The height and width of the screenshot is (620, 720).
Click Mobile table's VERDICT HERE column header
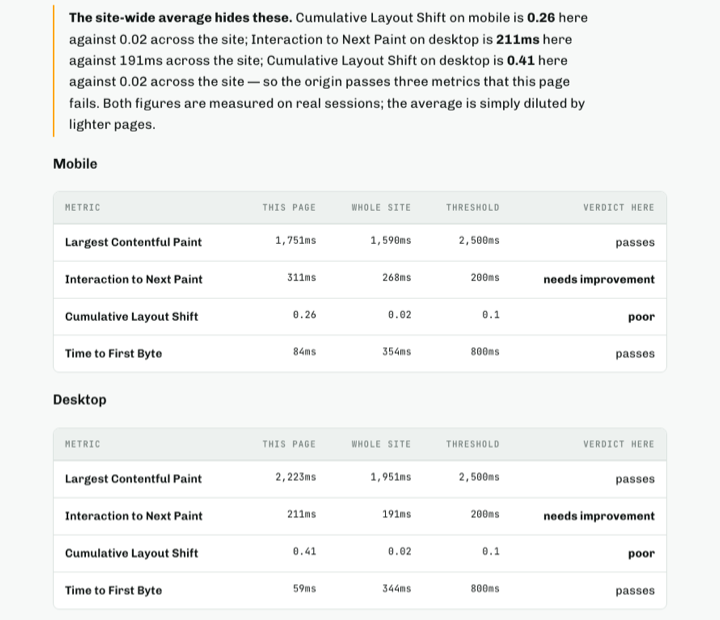pos(619,208)
